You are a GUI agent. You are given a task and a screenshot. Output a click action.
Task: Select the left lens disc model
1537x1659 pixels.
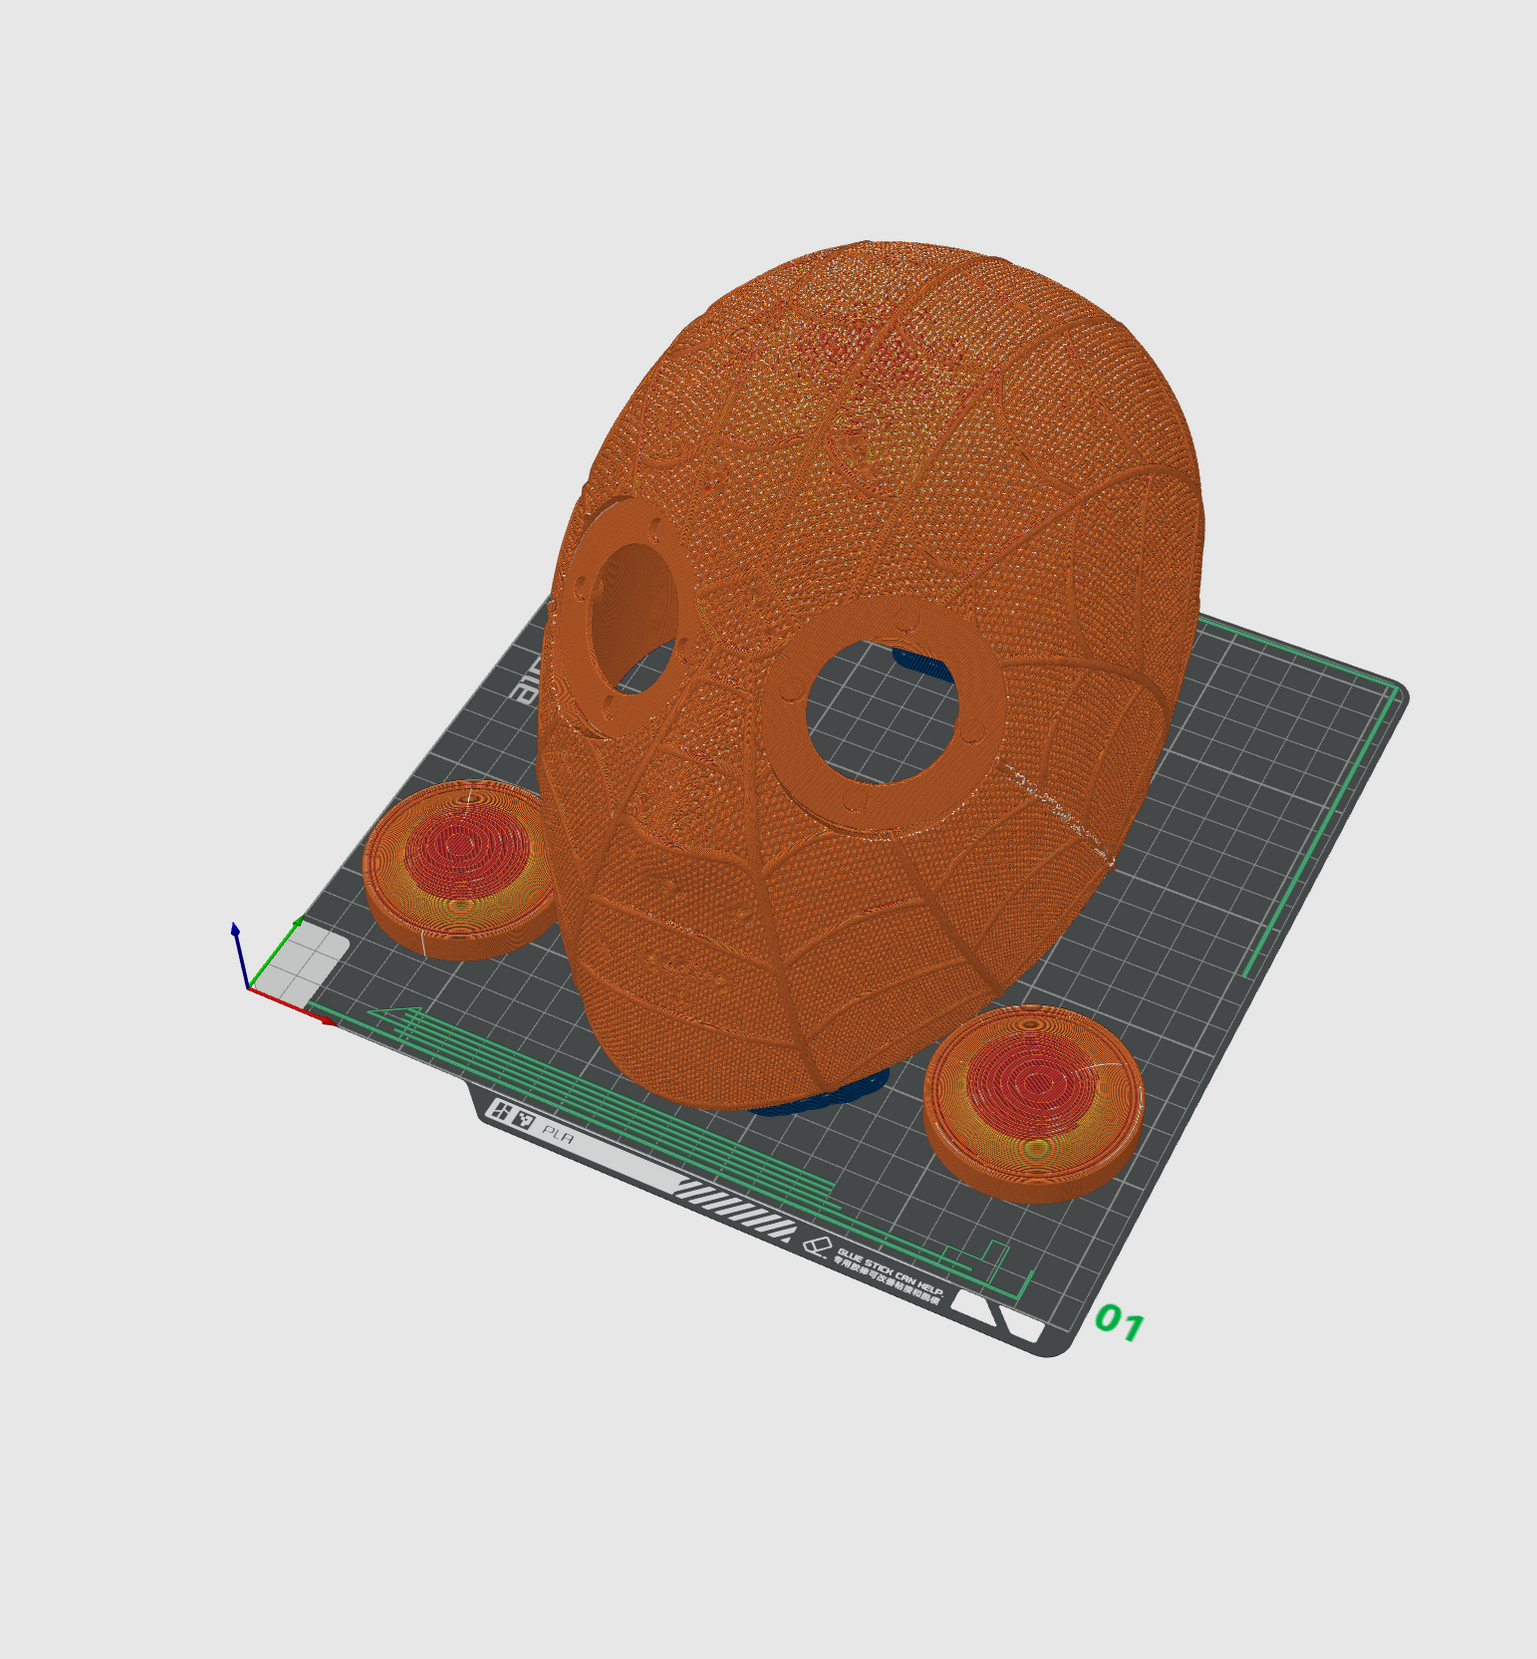[458, 870]
